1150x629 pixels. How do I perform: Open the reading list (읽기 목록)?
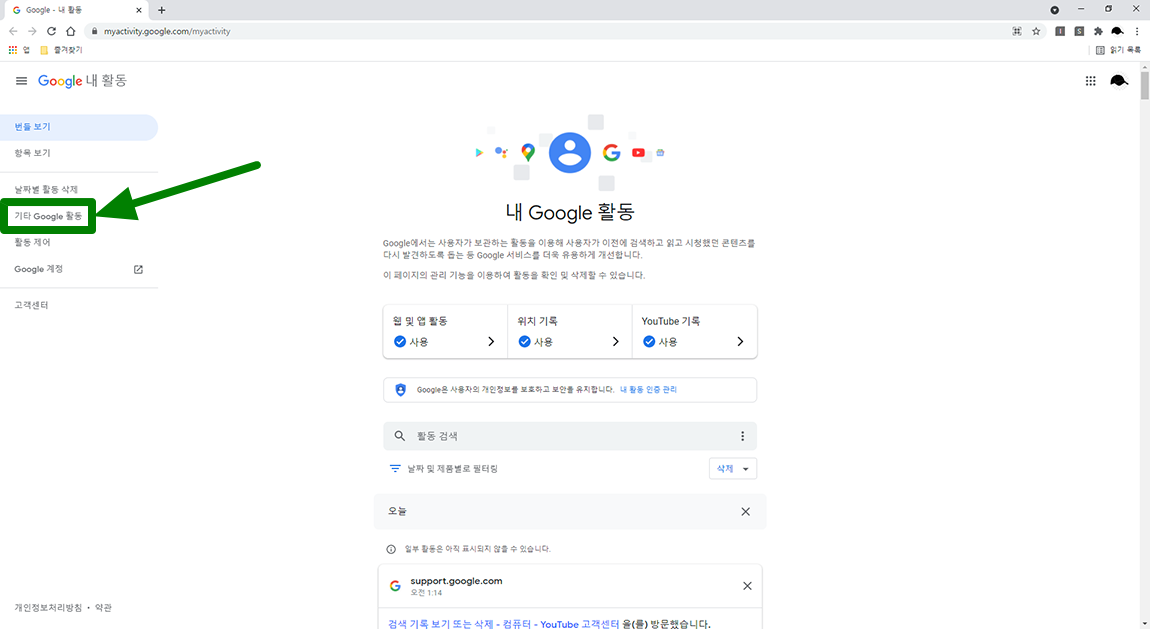click(x=1118, y=50)
